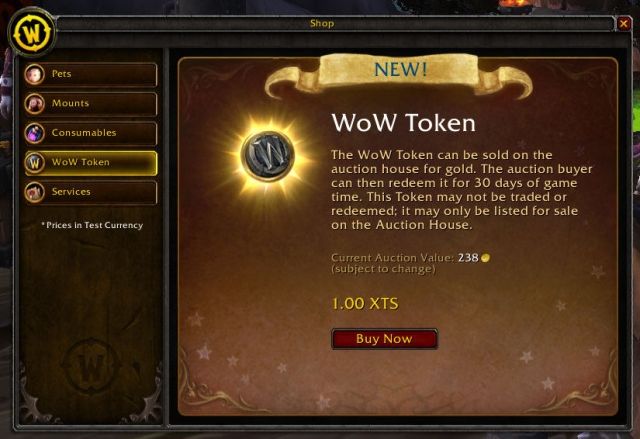This screenshot has height=439, width=640.
Task: Click the Services category icon
Action: click(x=34, y=192)
